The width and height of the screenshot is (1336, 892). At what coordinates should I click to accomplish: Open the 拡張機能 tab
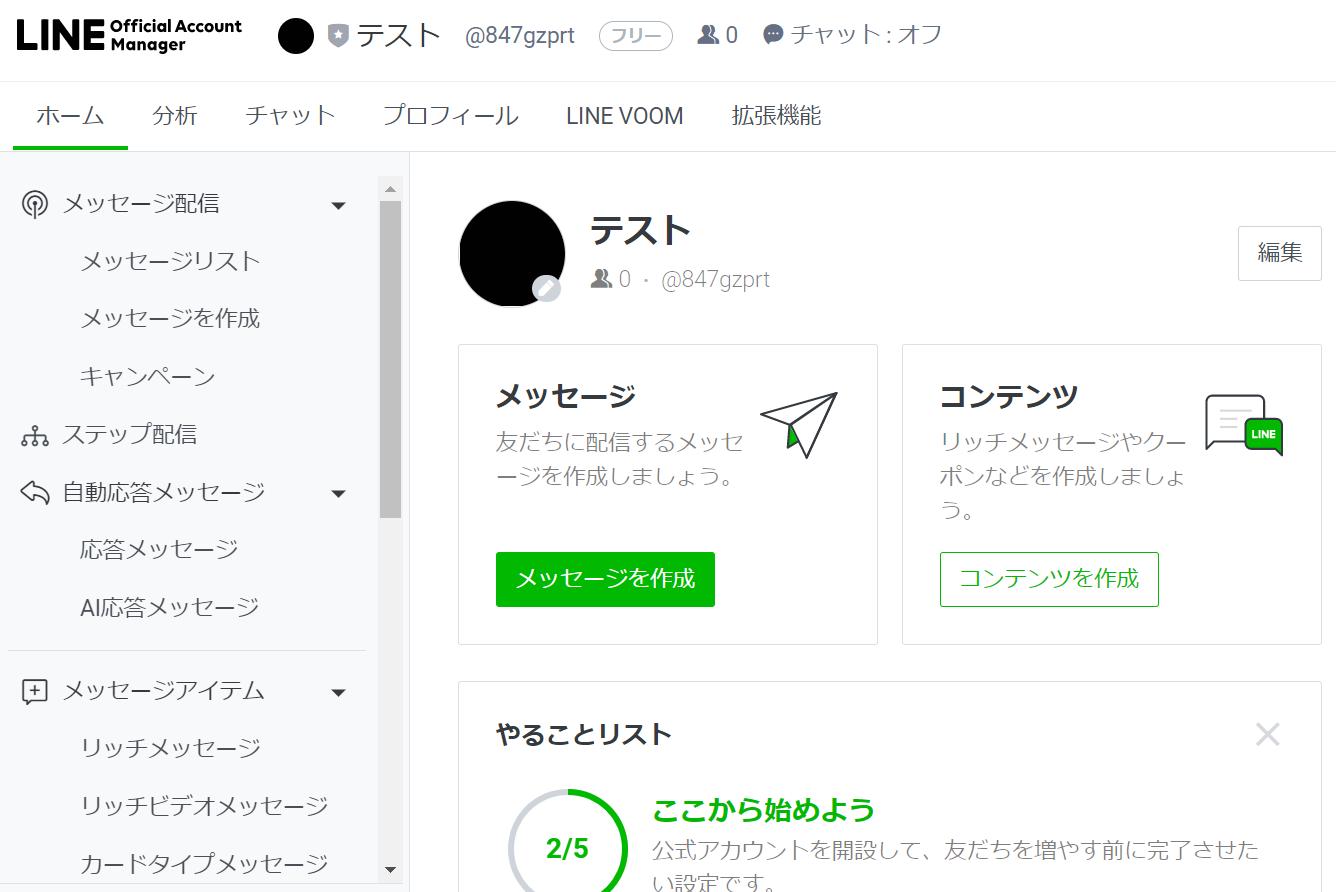click(776, 116)
